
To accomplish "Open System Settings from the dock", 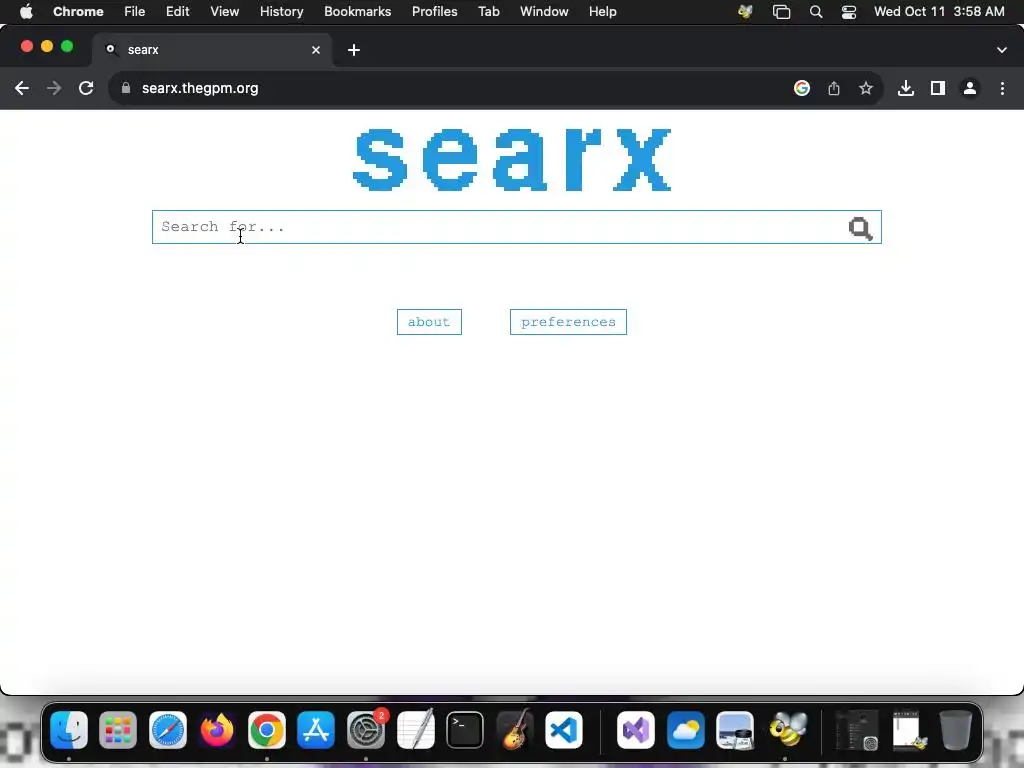I will coord(366,729).
